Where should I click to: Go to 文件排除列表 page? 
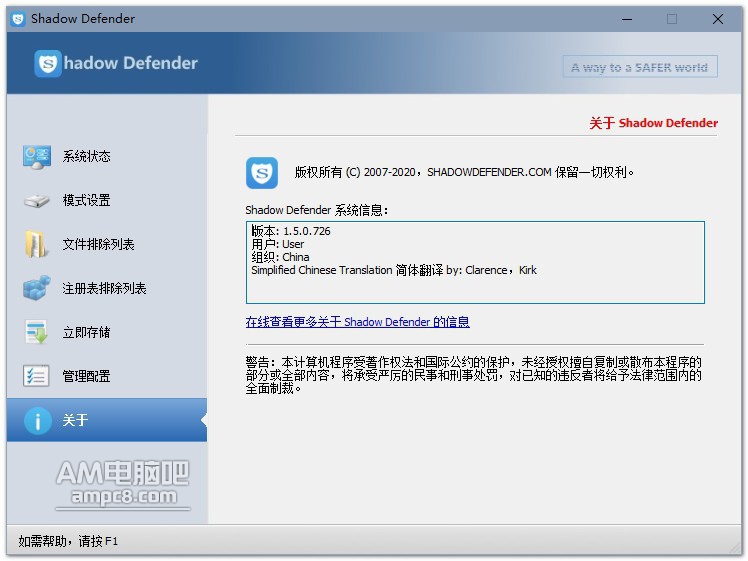[107, 244]
